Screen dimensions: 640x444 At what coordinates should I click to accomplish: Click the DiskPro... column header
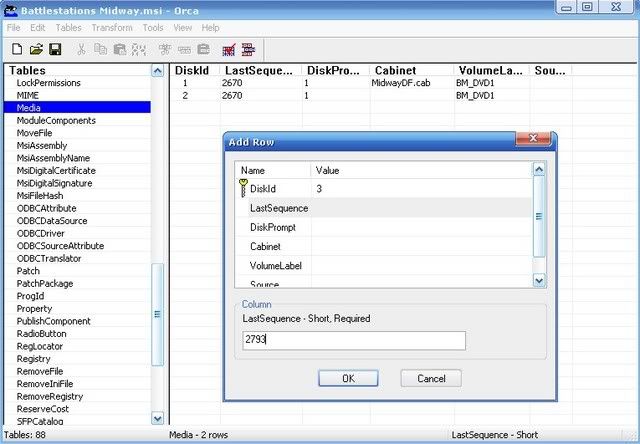(336, 70)
